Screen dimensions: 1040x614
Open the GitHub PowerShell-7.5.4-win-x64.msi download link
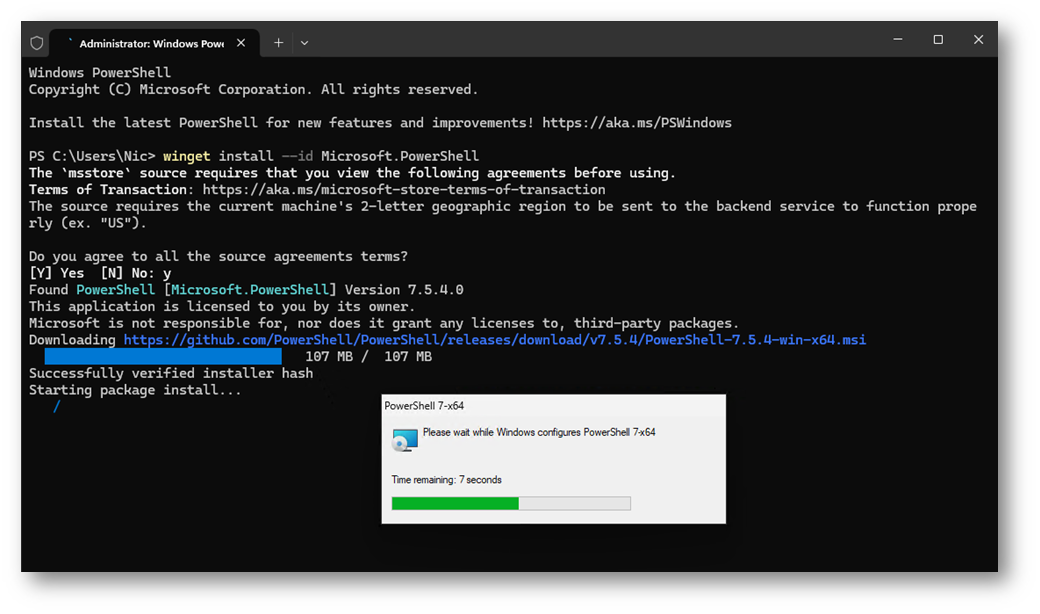pyautogui.click(x=495, y=340)
